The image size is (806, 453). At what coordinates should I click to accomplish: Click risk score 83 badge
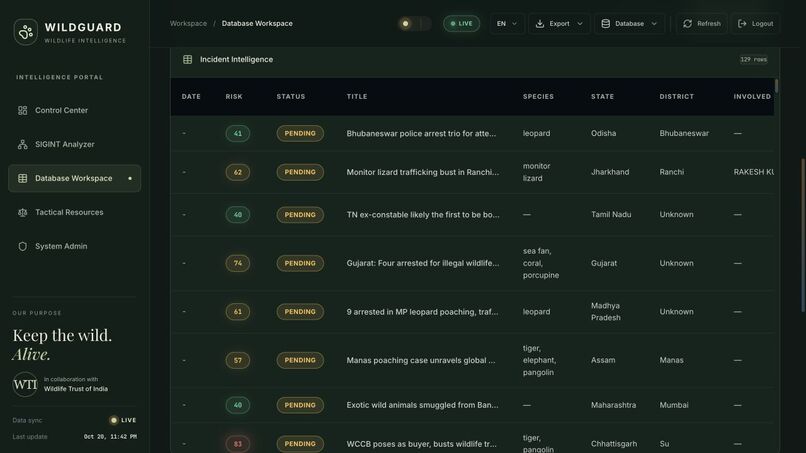237,444
